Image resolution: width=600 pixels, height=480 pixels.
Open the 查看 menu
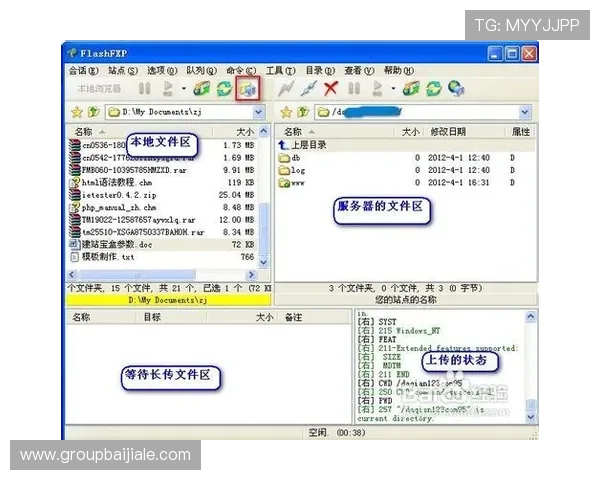[359, 70]
